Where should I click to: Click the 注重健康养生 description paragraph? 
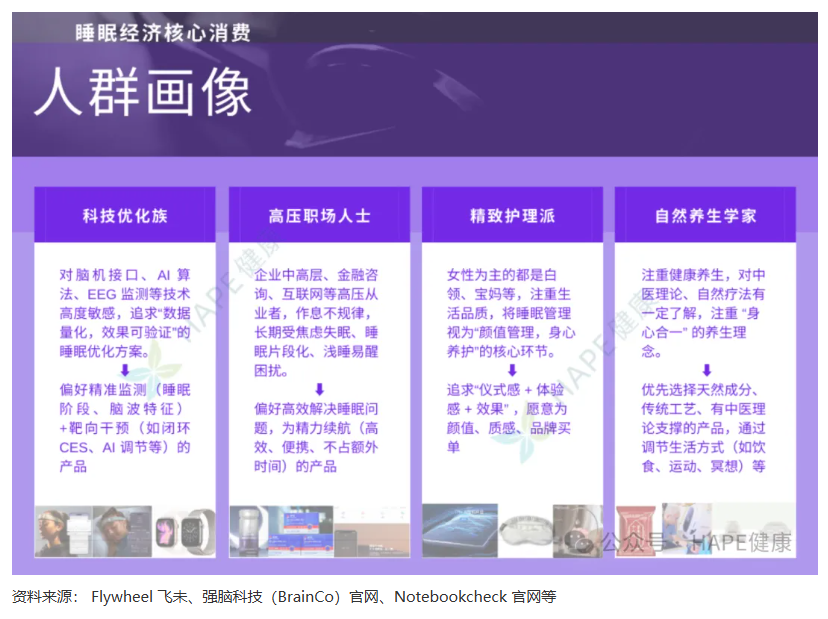click(706, 312)
